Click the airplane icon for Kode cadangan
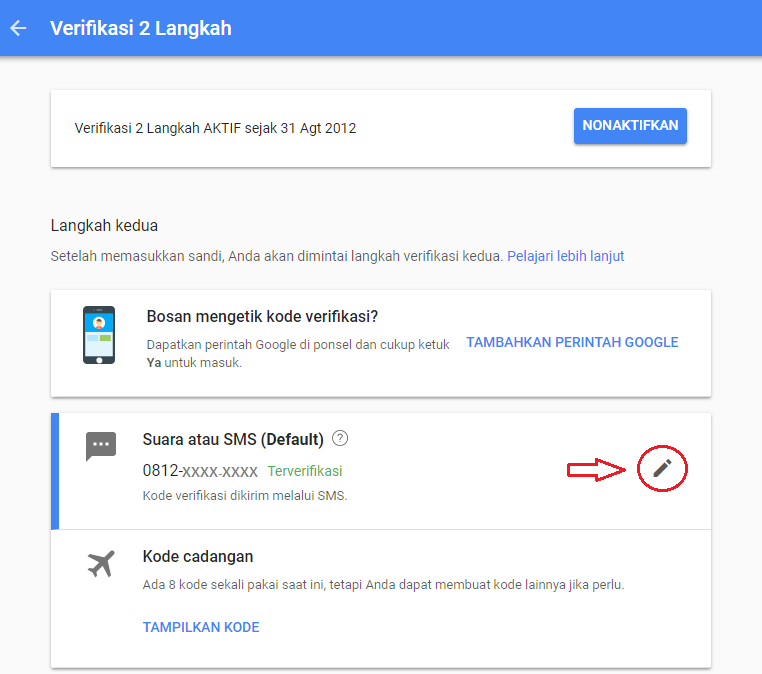 point(101,564)
